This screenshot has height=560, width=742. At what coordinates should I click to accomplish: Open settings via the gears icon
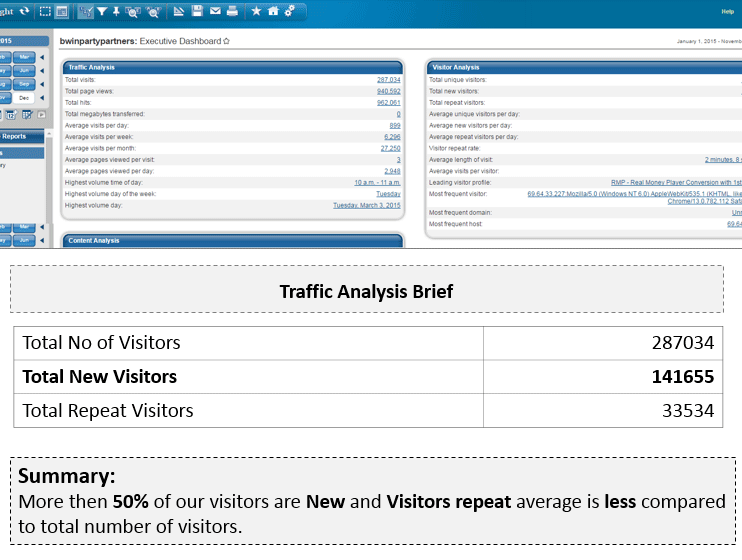click(289, 11)
